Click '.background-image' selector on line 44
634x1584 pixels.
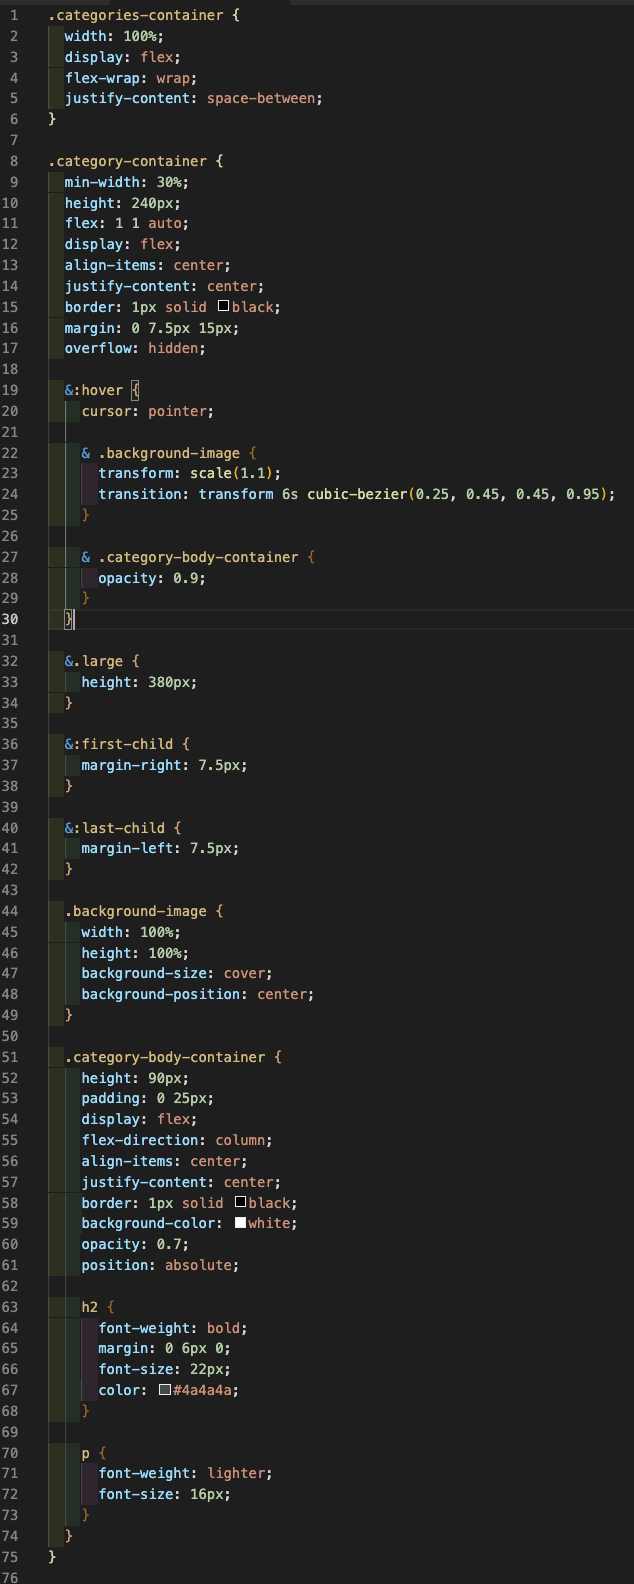click(x=136, y=911)
